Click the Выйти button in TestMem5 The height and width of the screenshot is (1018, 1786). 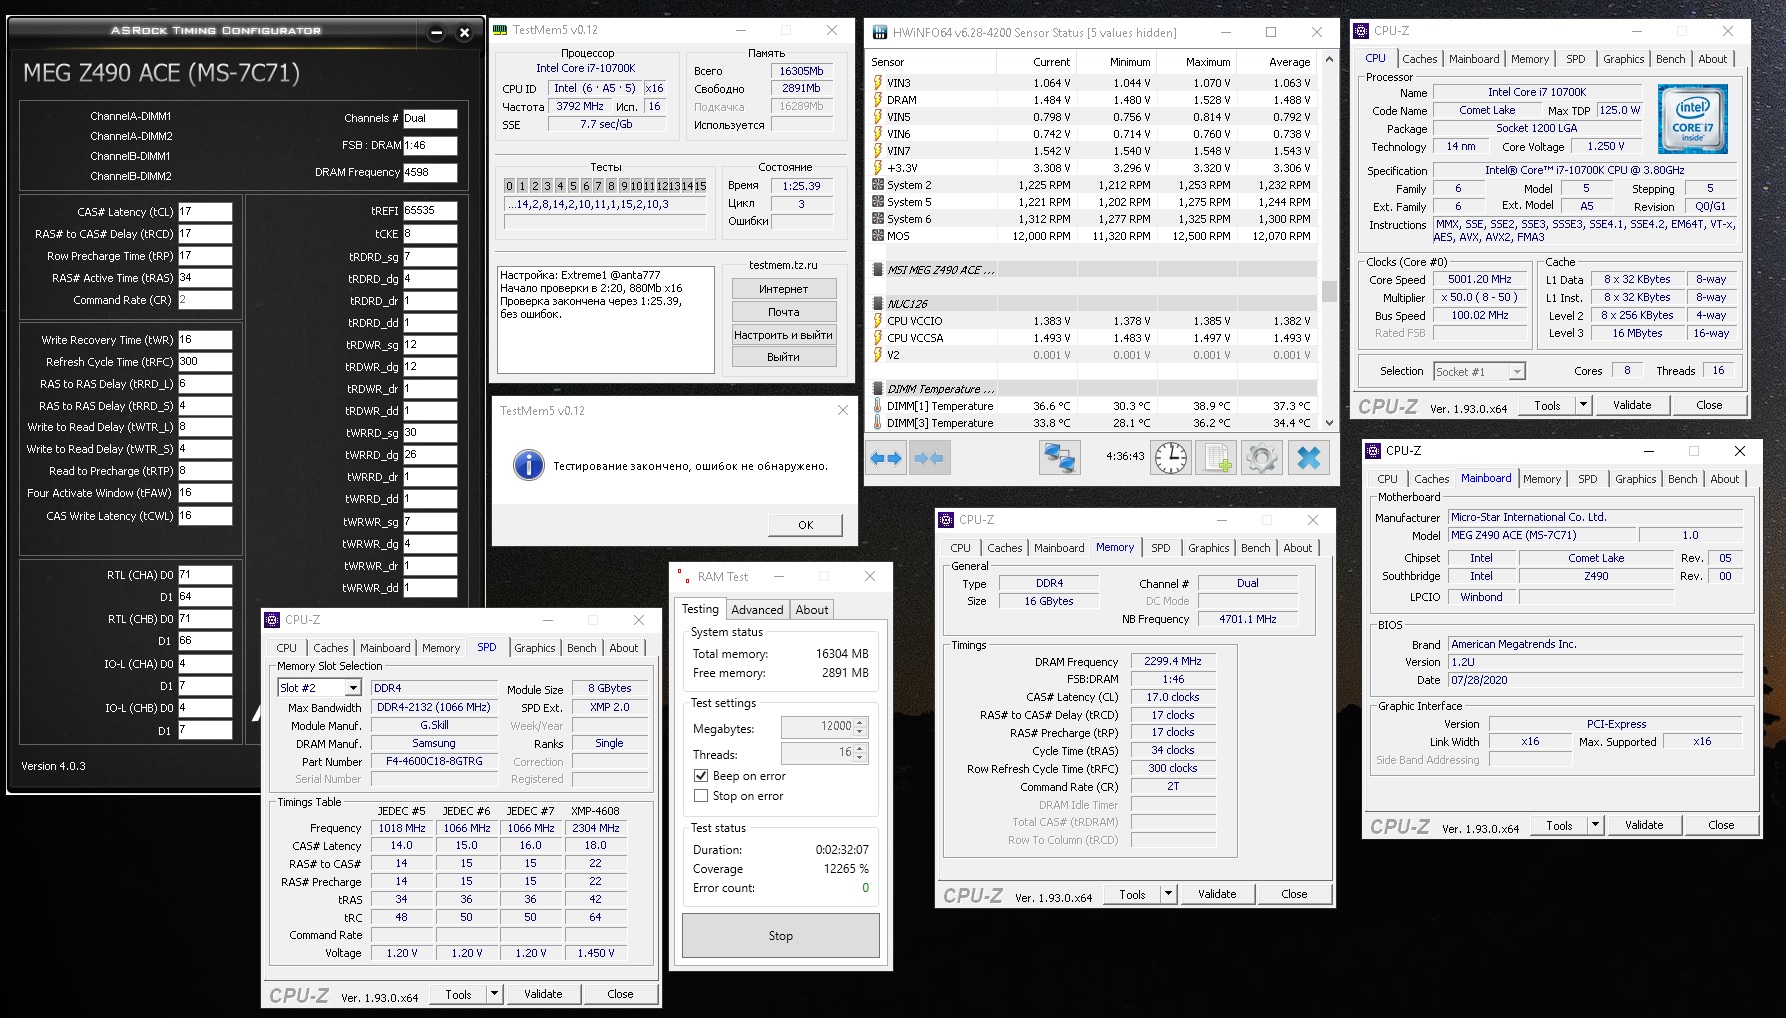(x=783, y=357)
